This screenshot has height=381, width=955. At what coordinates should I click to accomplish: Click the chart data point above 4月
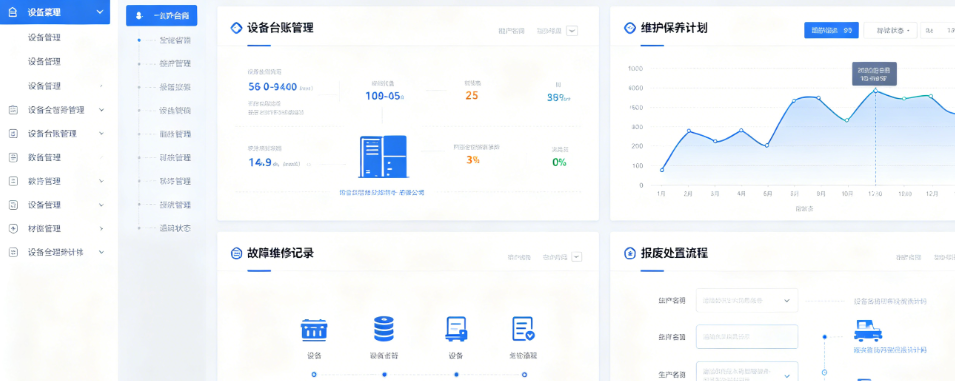741,130
